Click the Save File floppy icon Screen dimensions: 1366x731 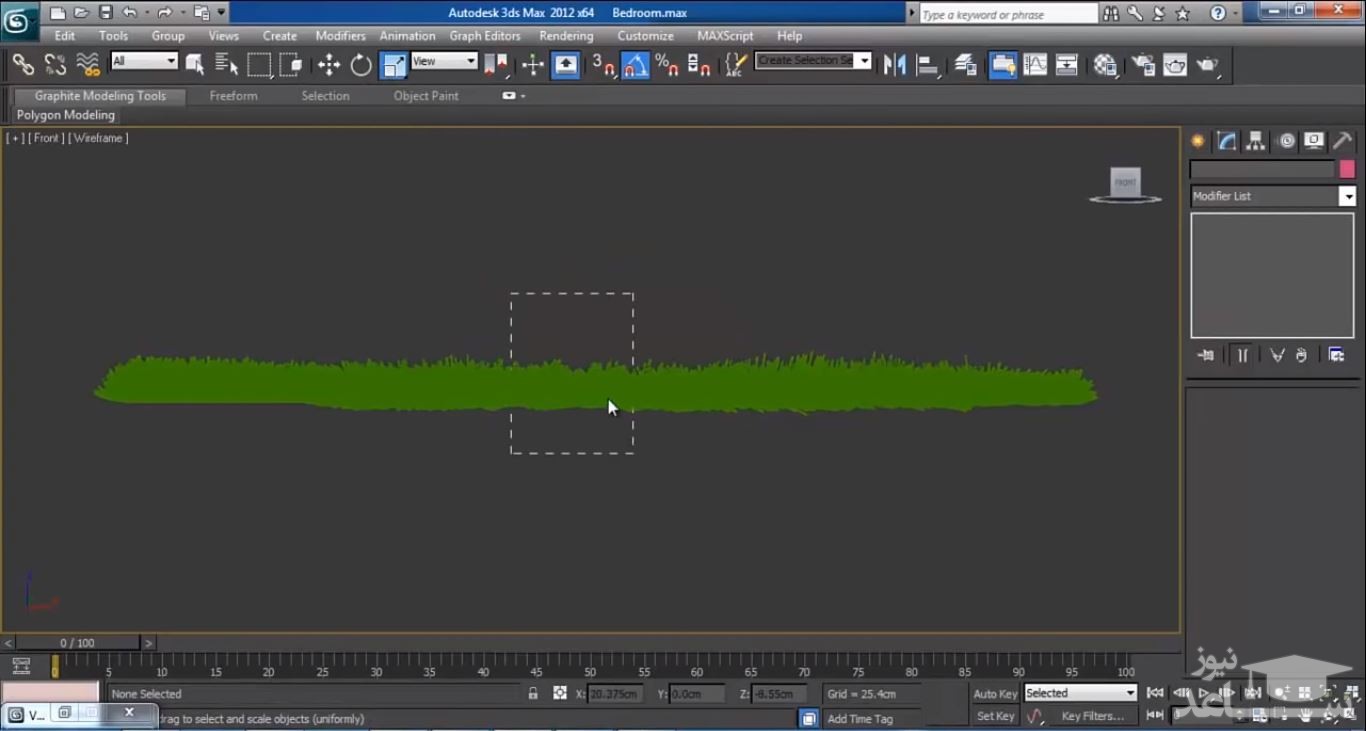tap(105, 13)
